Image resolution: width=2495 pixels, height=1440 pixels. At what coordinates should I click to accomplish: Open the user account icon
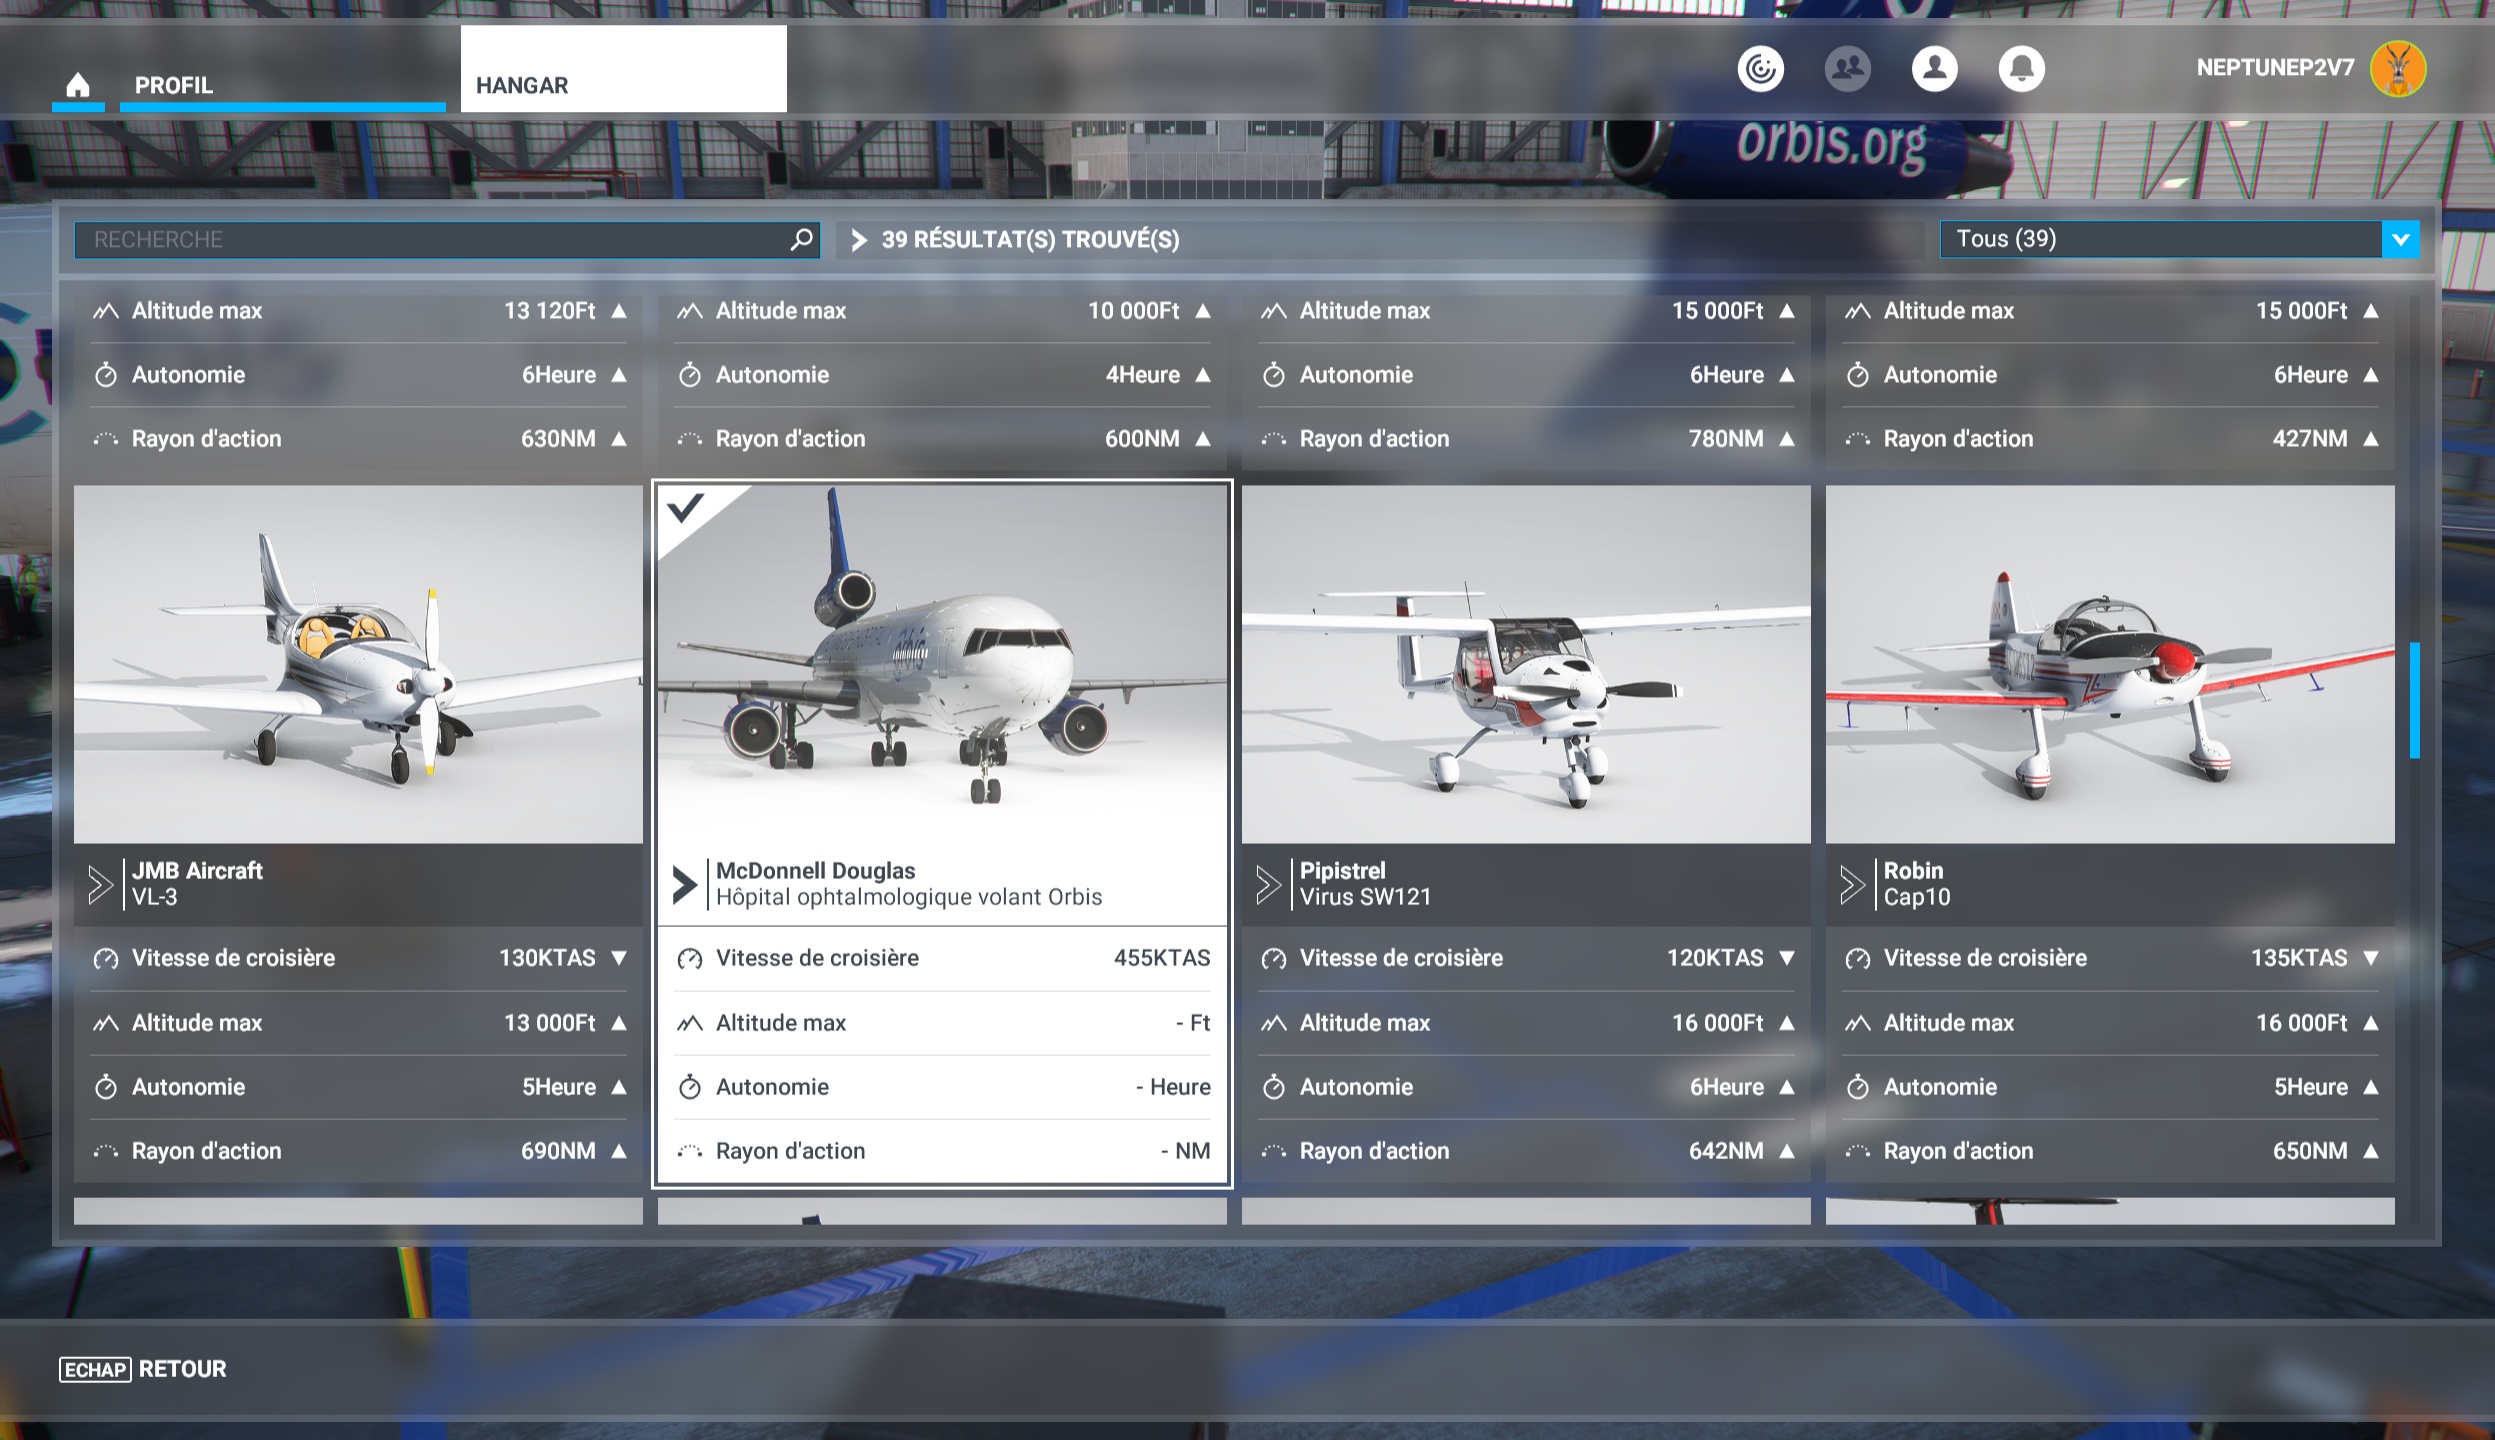[x=1934, y=69]
